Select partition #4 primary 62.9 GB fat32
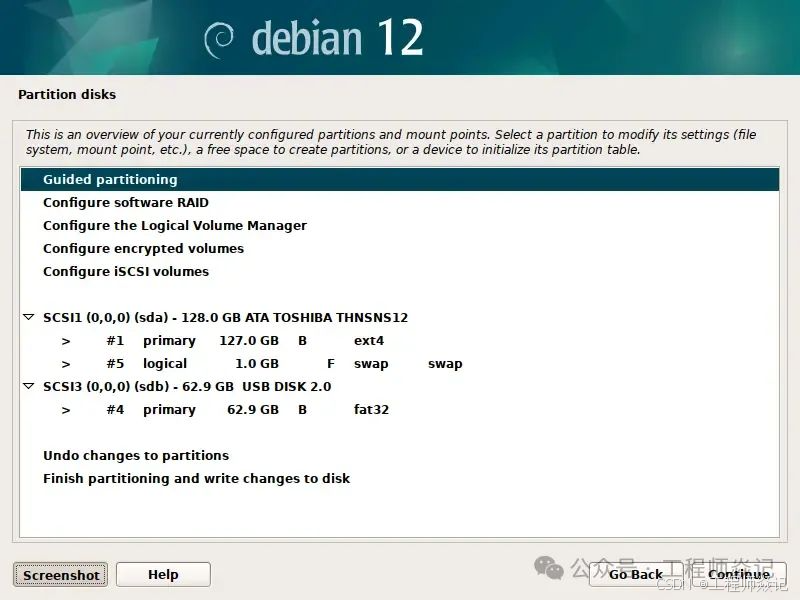The height and width of the screenshot is (600, 800). pos(399,409)
